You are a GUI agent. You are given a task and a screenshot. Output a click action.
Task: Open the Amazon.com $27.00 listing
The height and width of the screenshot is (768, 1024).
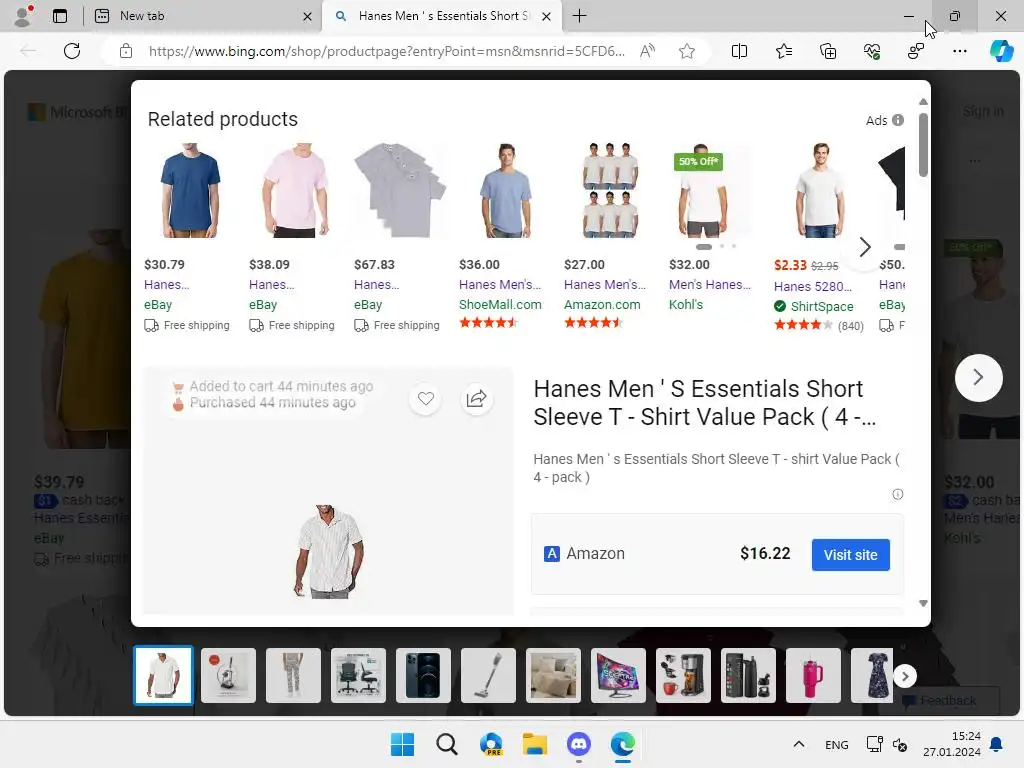605,285
